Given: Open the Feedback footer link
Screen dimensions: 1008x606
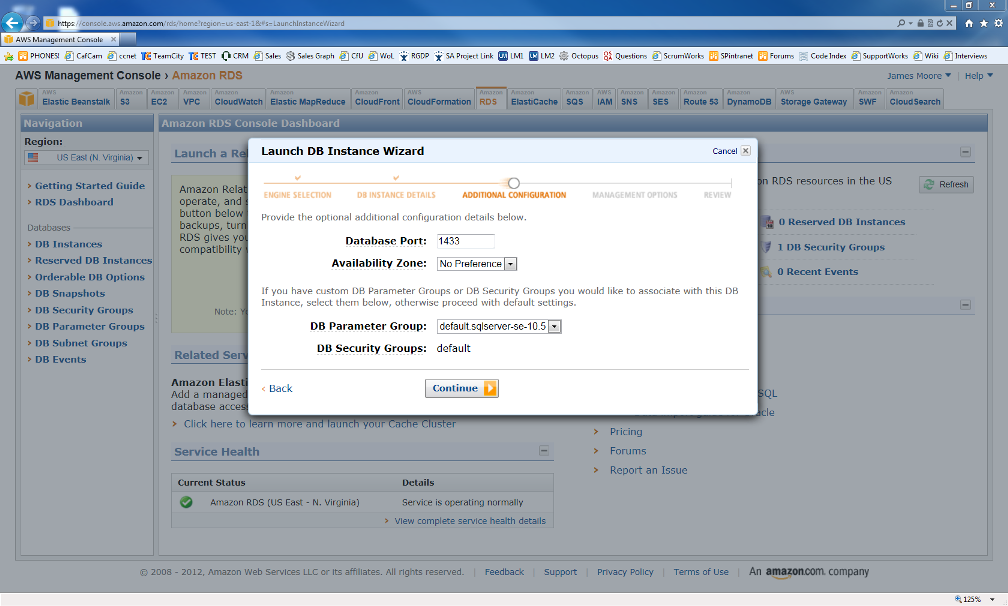Looking at the screenshot, I should pos(504,572).
